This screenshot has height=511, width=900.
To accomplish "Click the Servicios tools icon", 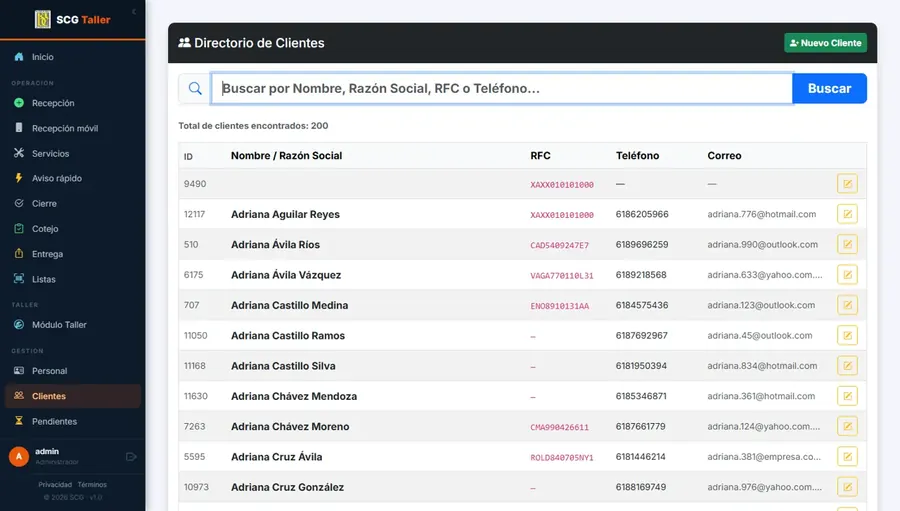I will click(x=19, y=153).
